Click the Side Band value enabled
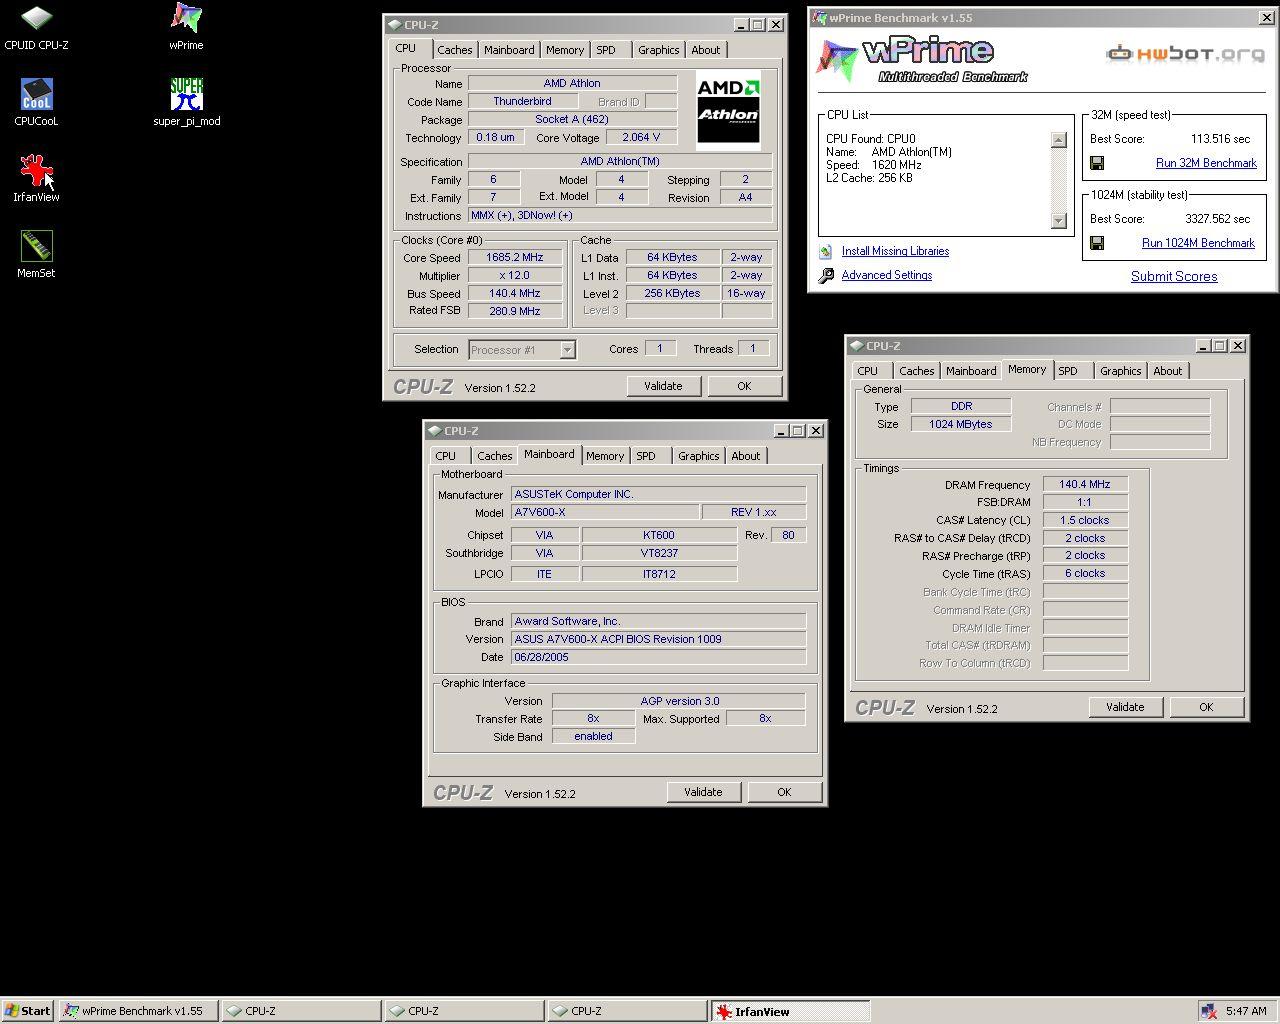 tap(593, 737)
